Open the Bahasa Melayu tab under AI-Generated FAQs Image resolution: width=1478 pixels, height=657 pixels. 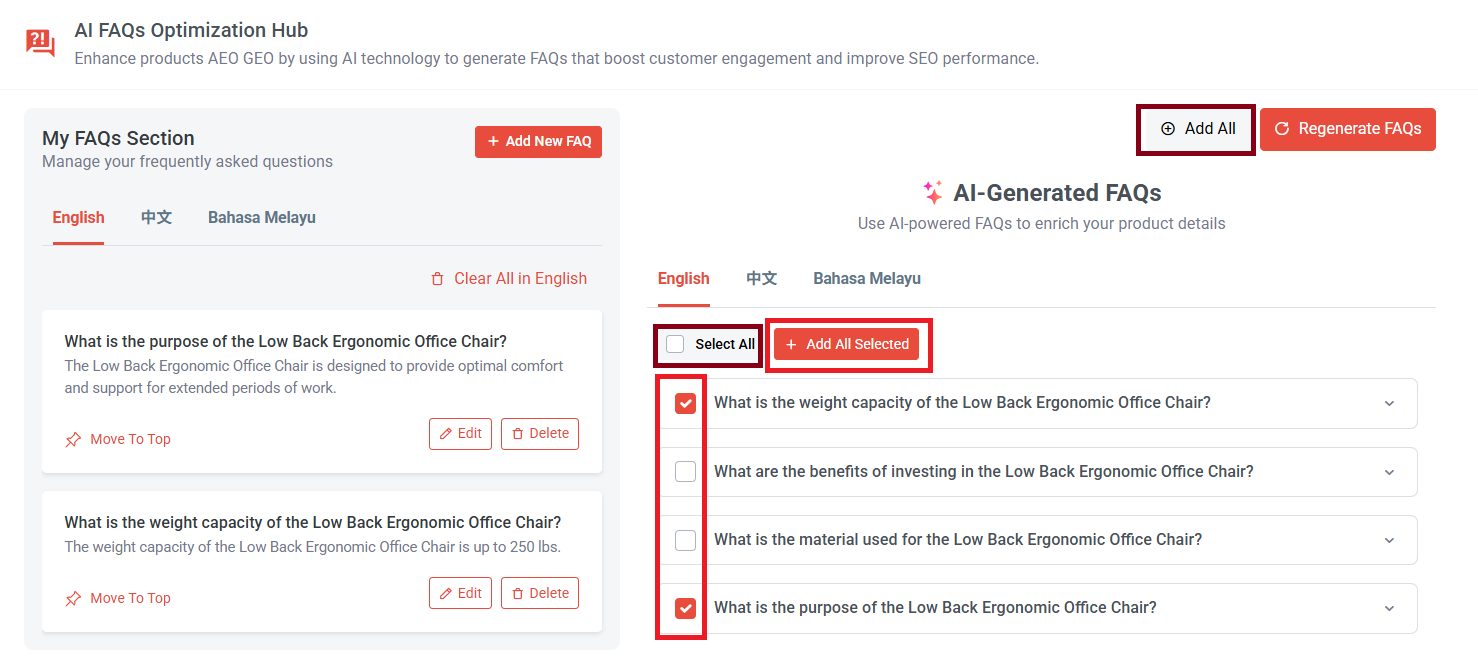[x=866, y=278]
